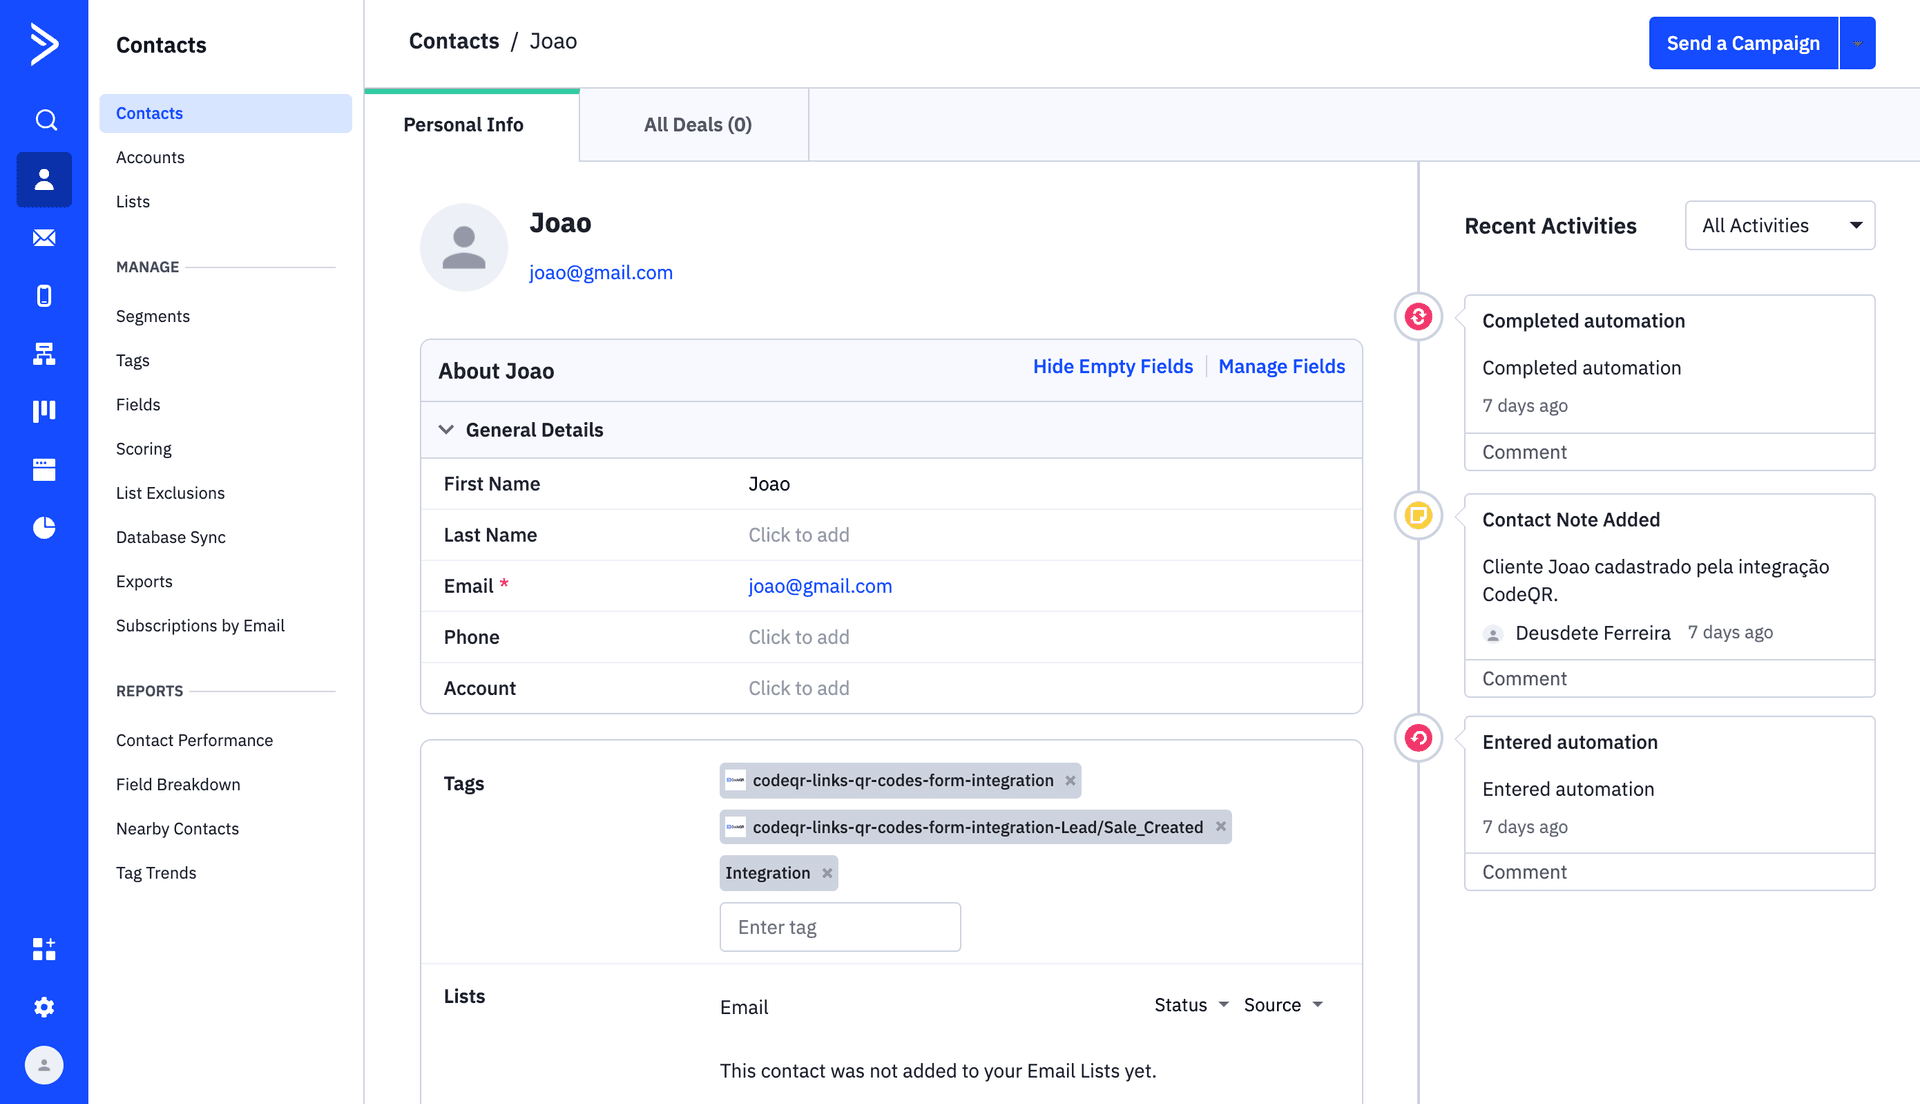Image resolution: width=1920 pixels, height=1104 pixels.
Task: Open Reports via the pie chart icon
Action: click(44, 527)
